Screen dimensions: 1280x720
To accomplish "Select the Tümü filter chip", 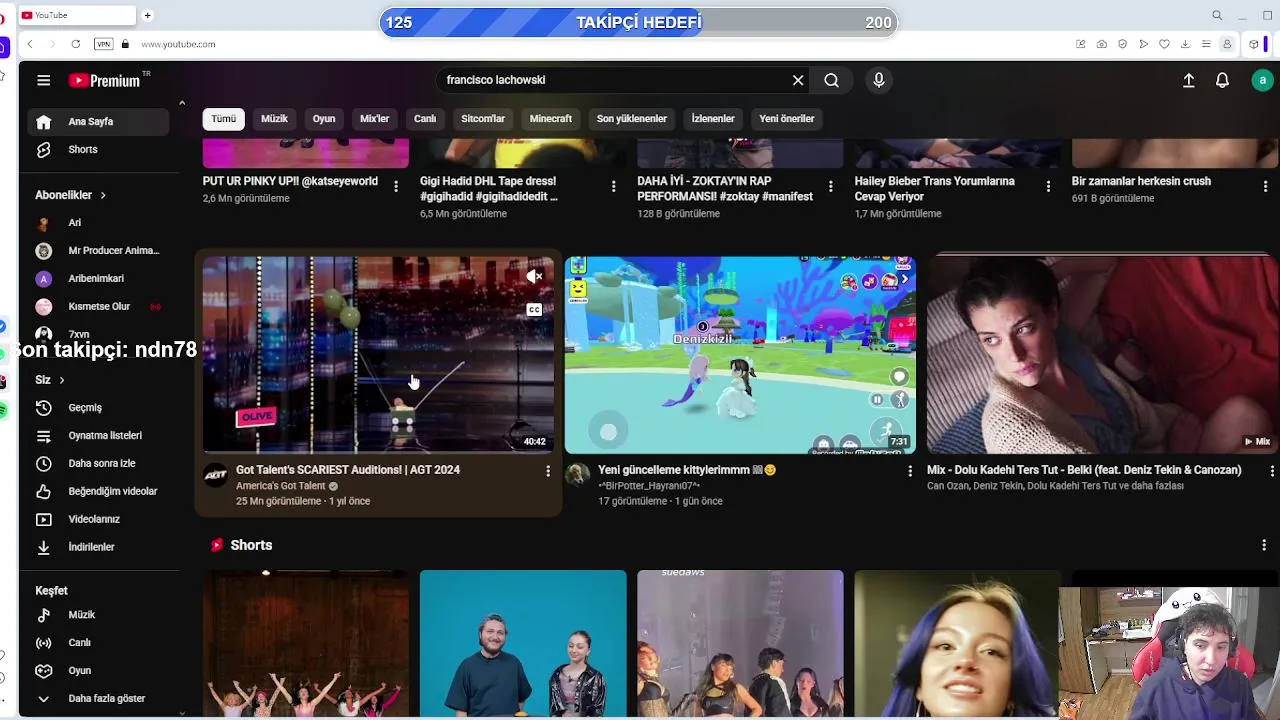I will tap(224, 118).
